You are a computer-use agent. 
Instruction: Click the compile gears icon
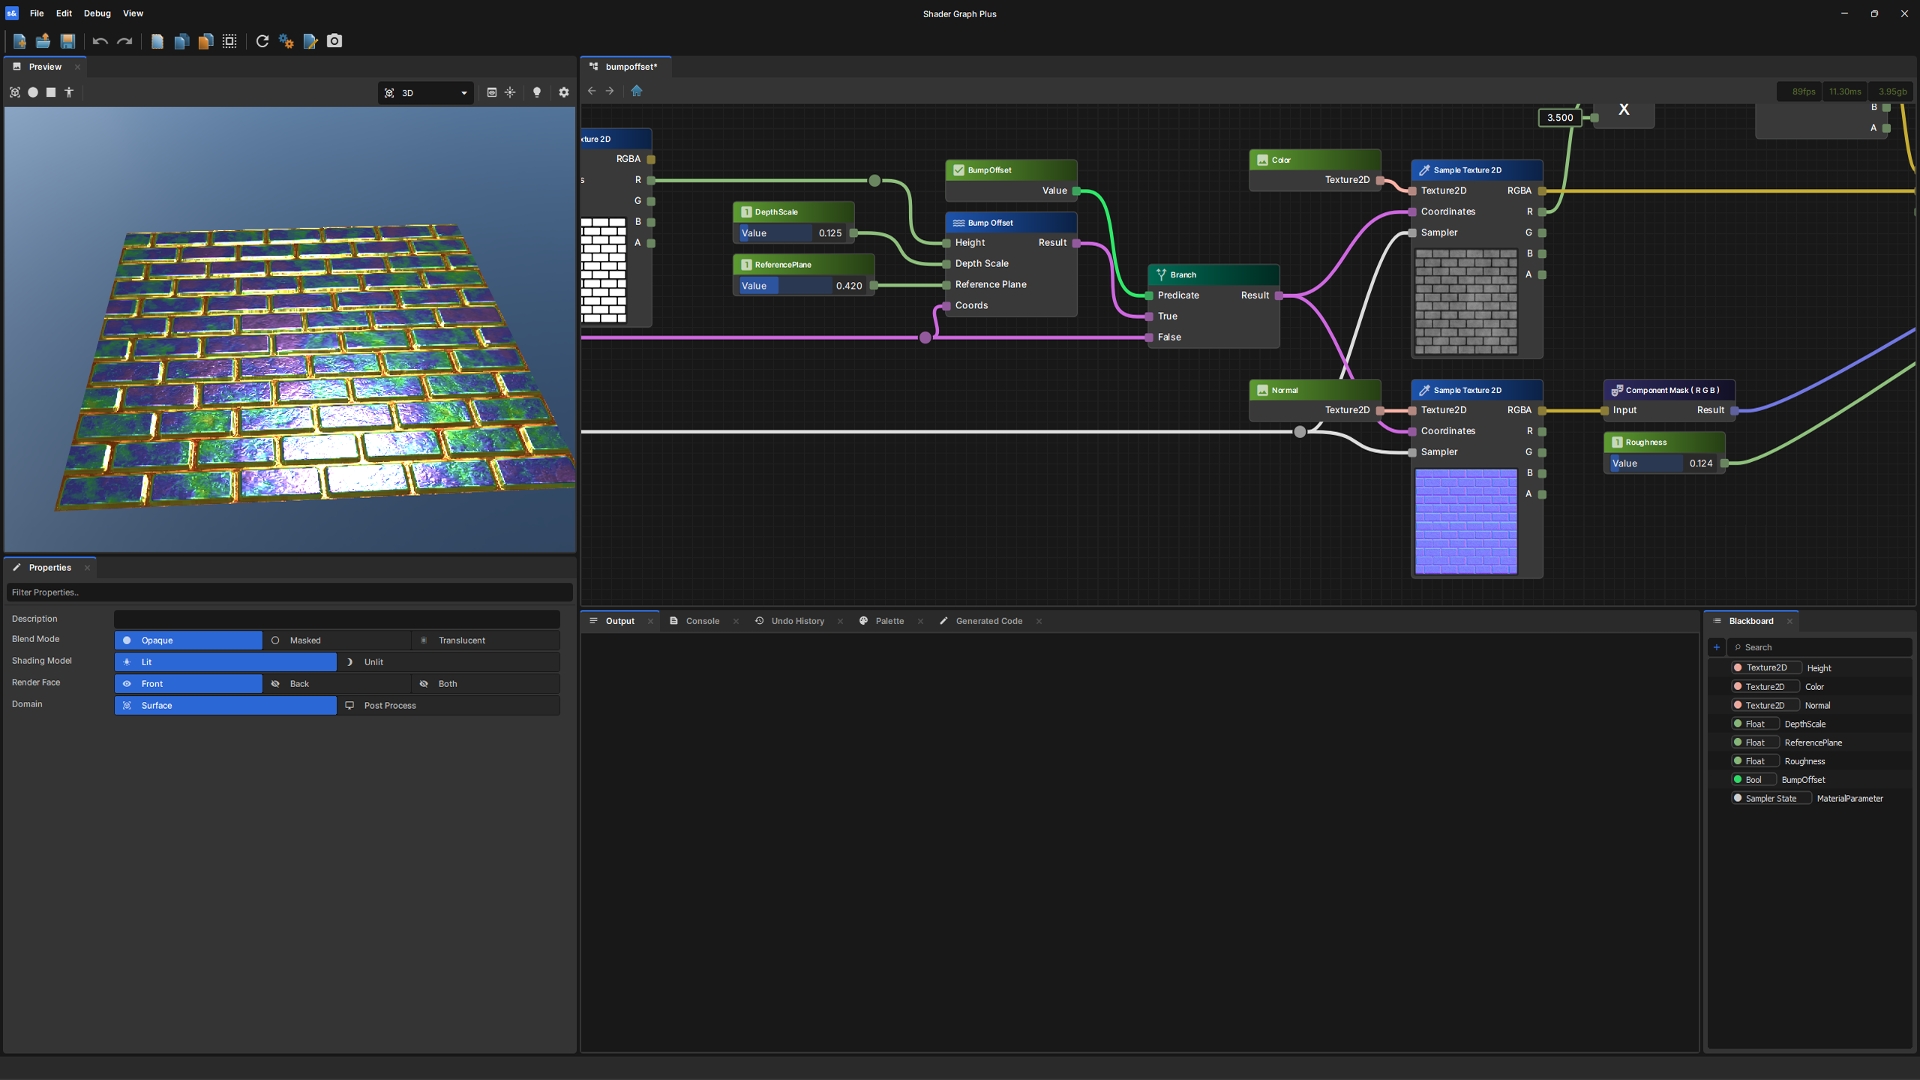tap(286, 41)
